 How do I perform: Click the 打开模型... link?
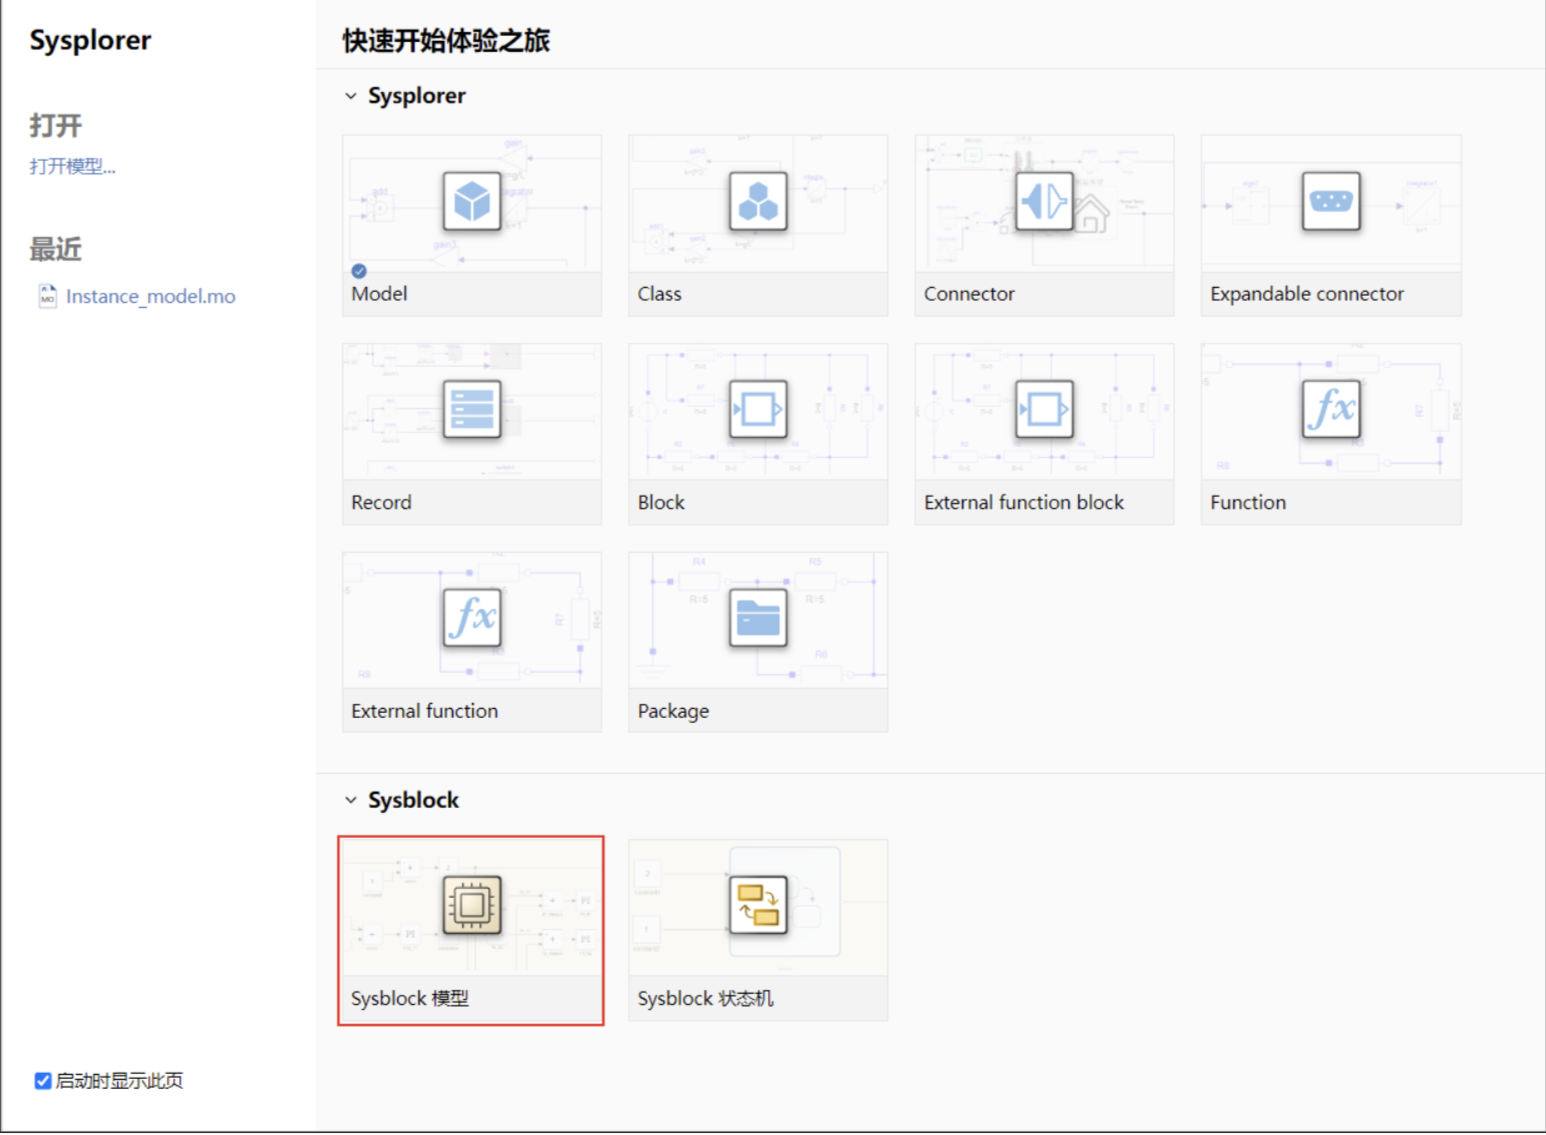pyautogui.click(x=72, y=166)
